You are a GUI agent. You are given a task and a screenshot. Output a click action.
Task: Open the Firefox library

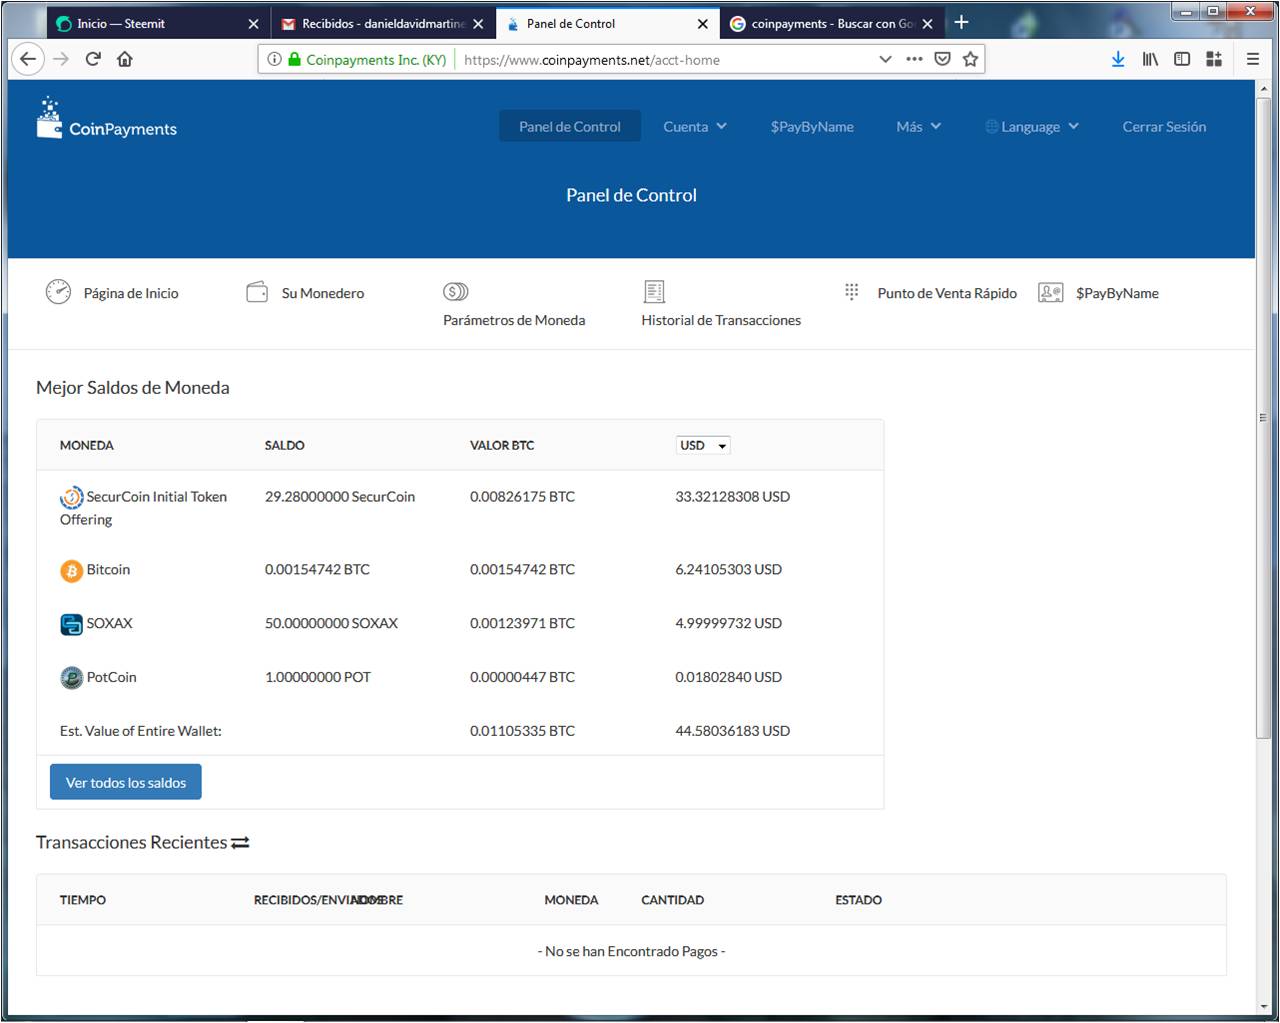click(x=1150, y=59)
